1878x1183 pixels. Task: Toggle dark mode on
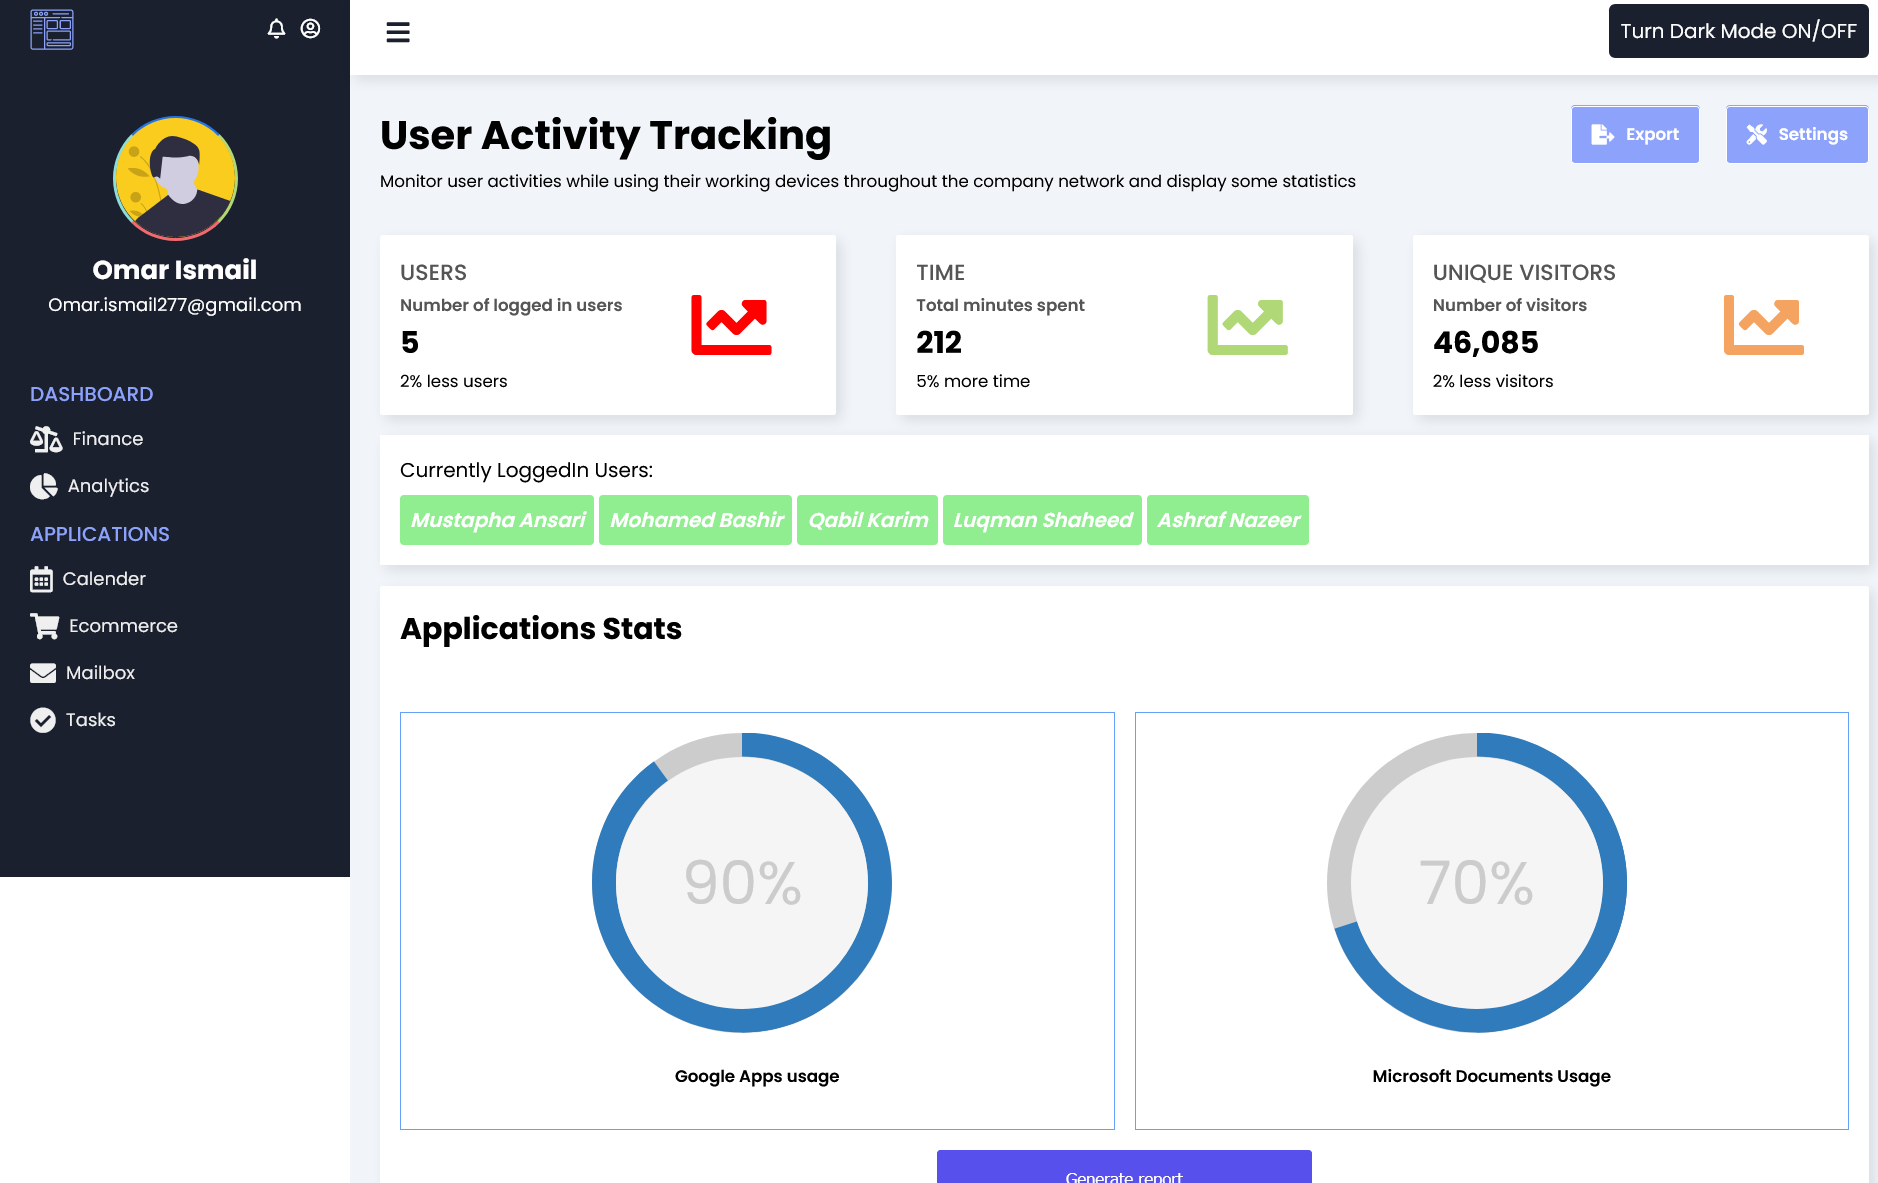pyautogui.click(x=1737, y=31)
